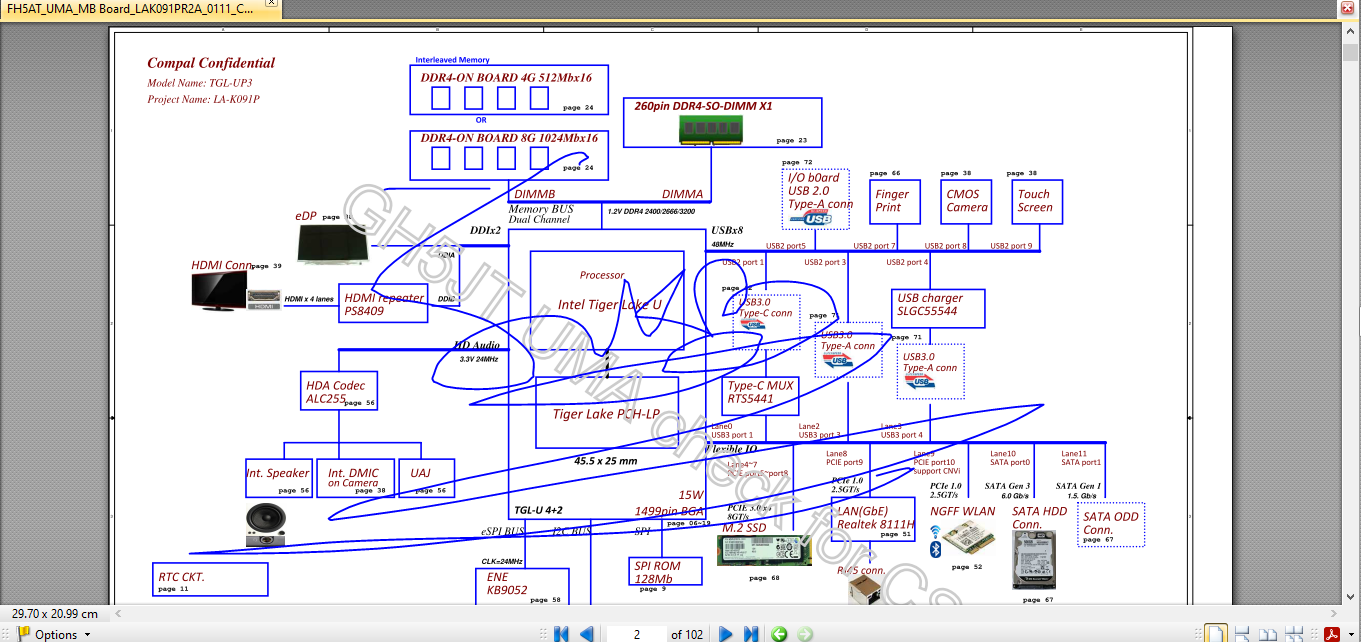Viewport: 1361px width, 642px height.
Task: Click the eDP laptop panel image
Action: point(334,245)
